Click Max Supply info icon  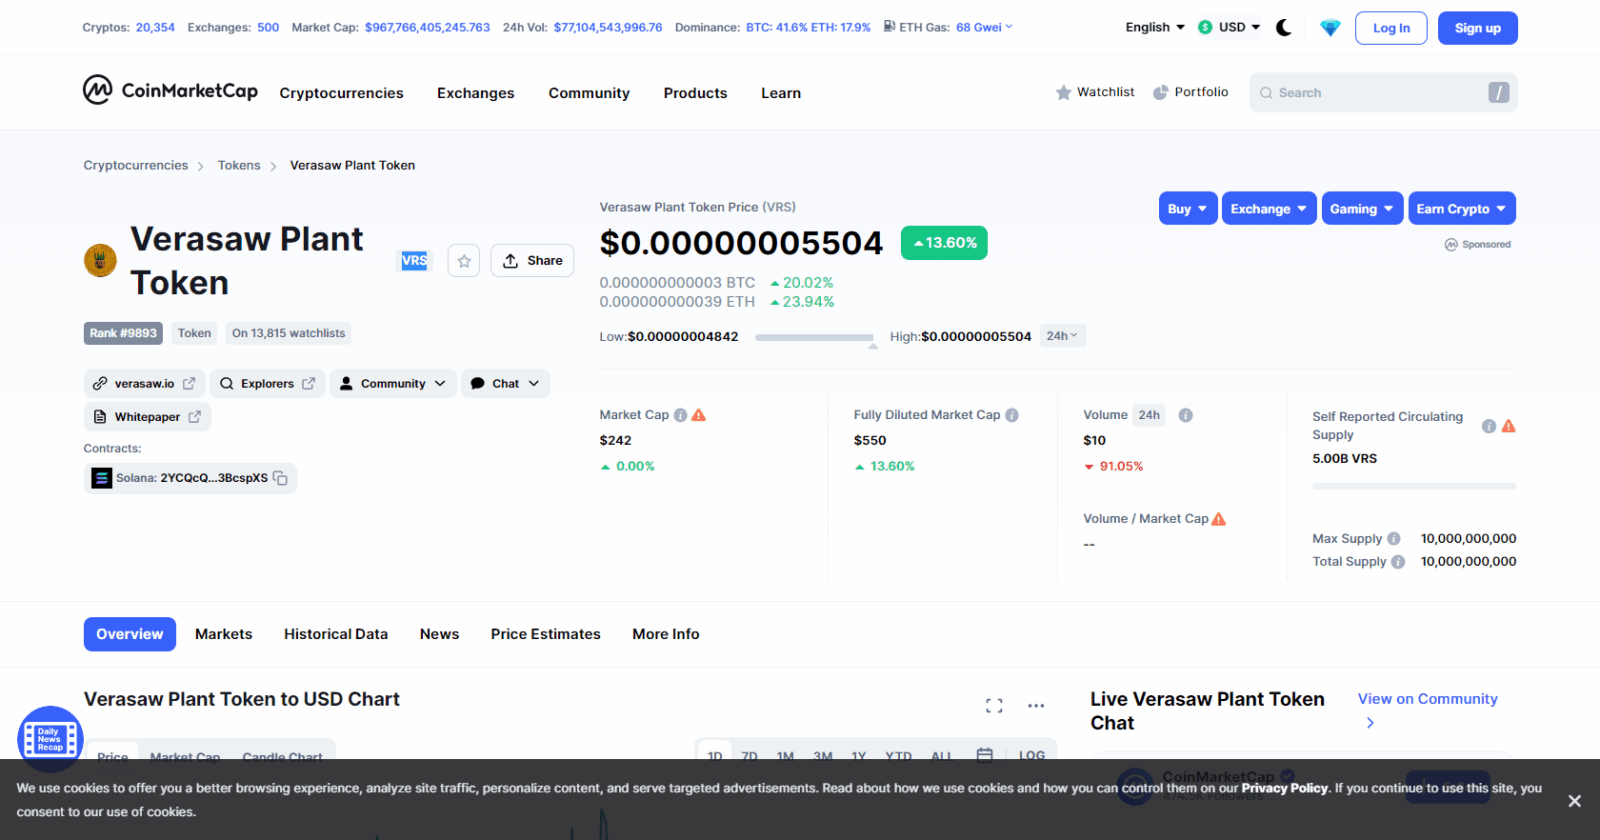pyautogui.click(x=1394, y=539)
